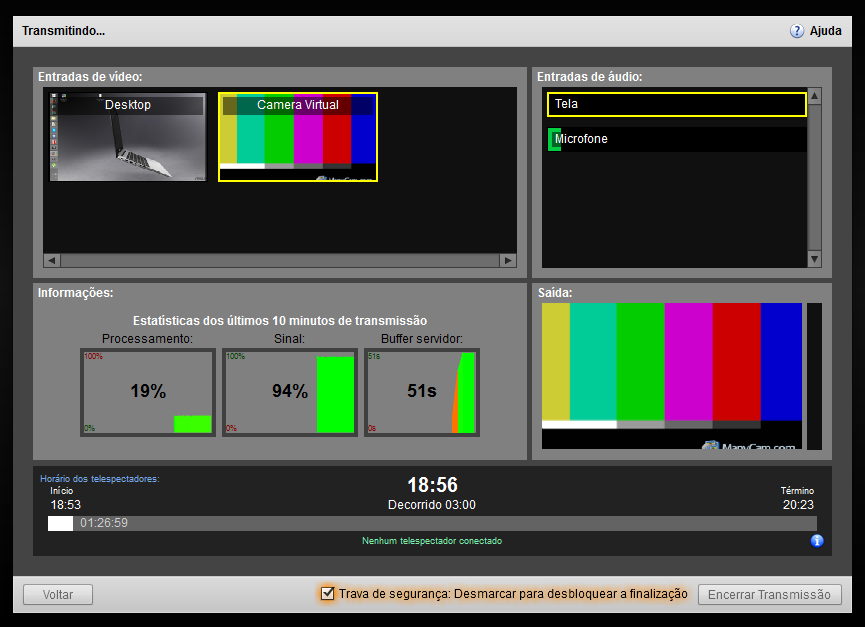This screenshot has height=627, width=865.
Task: Click the Processamento 19% statistics graph
Action: [148, 392]
